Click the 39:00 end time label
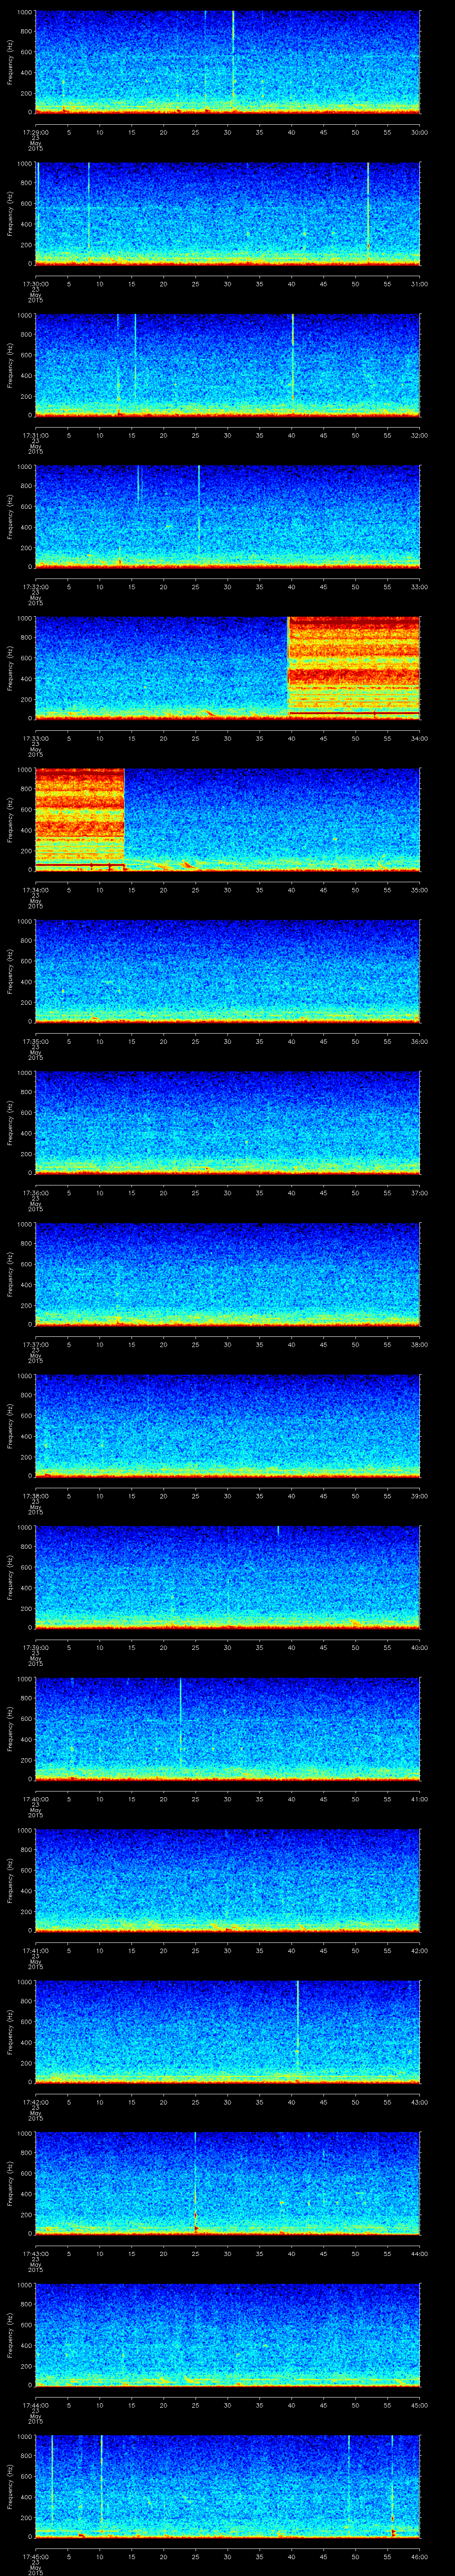455x2576 pixels. pos(420,1496)
